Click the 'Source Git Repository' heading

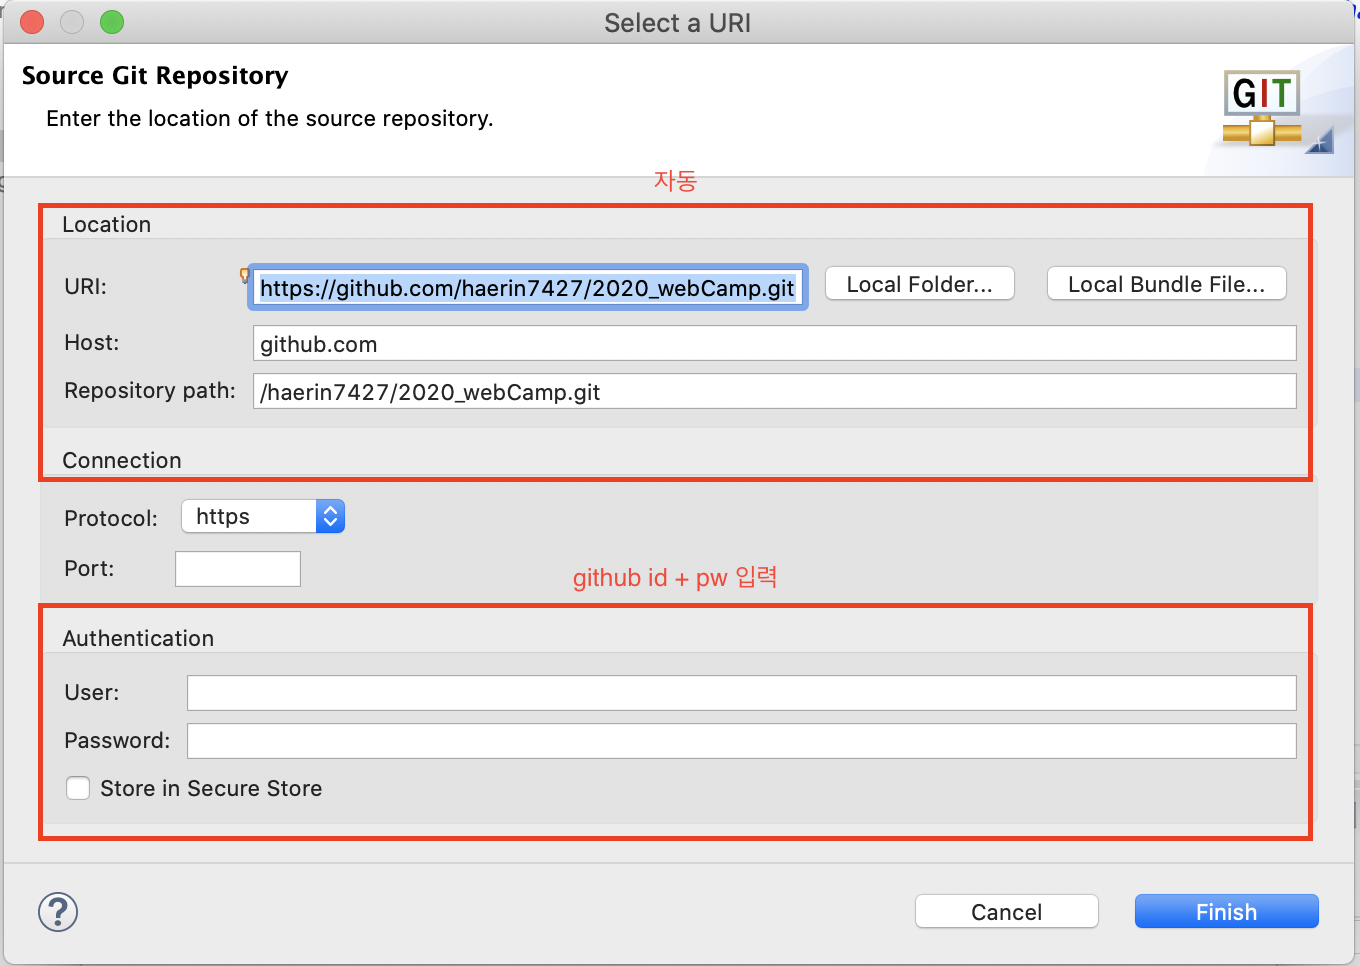(x=155, y=76)
